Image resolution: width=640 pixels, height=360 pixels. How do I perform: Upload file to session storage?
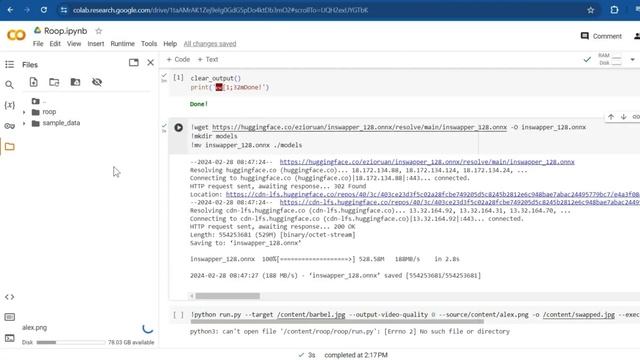pyautogui.click(x=33, y=82)
